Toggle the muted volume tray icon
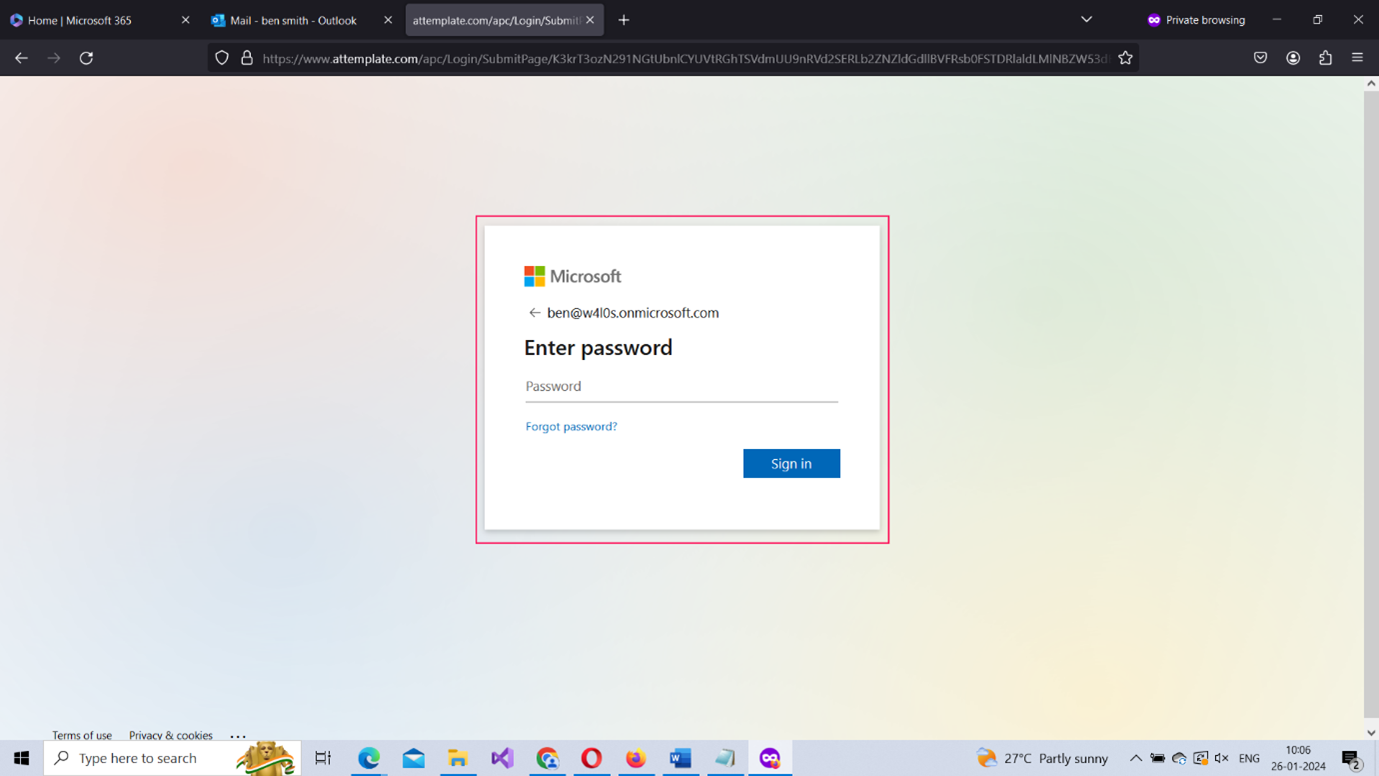Image resolution: width=1379 pixels, height=776 pixels. pos(1221,758)
